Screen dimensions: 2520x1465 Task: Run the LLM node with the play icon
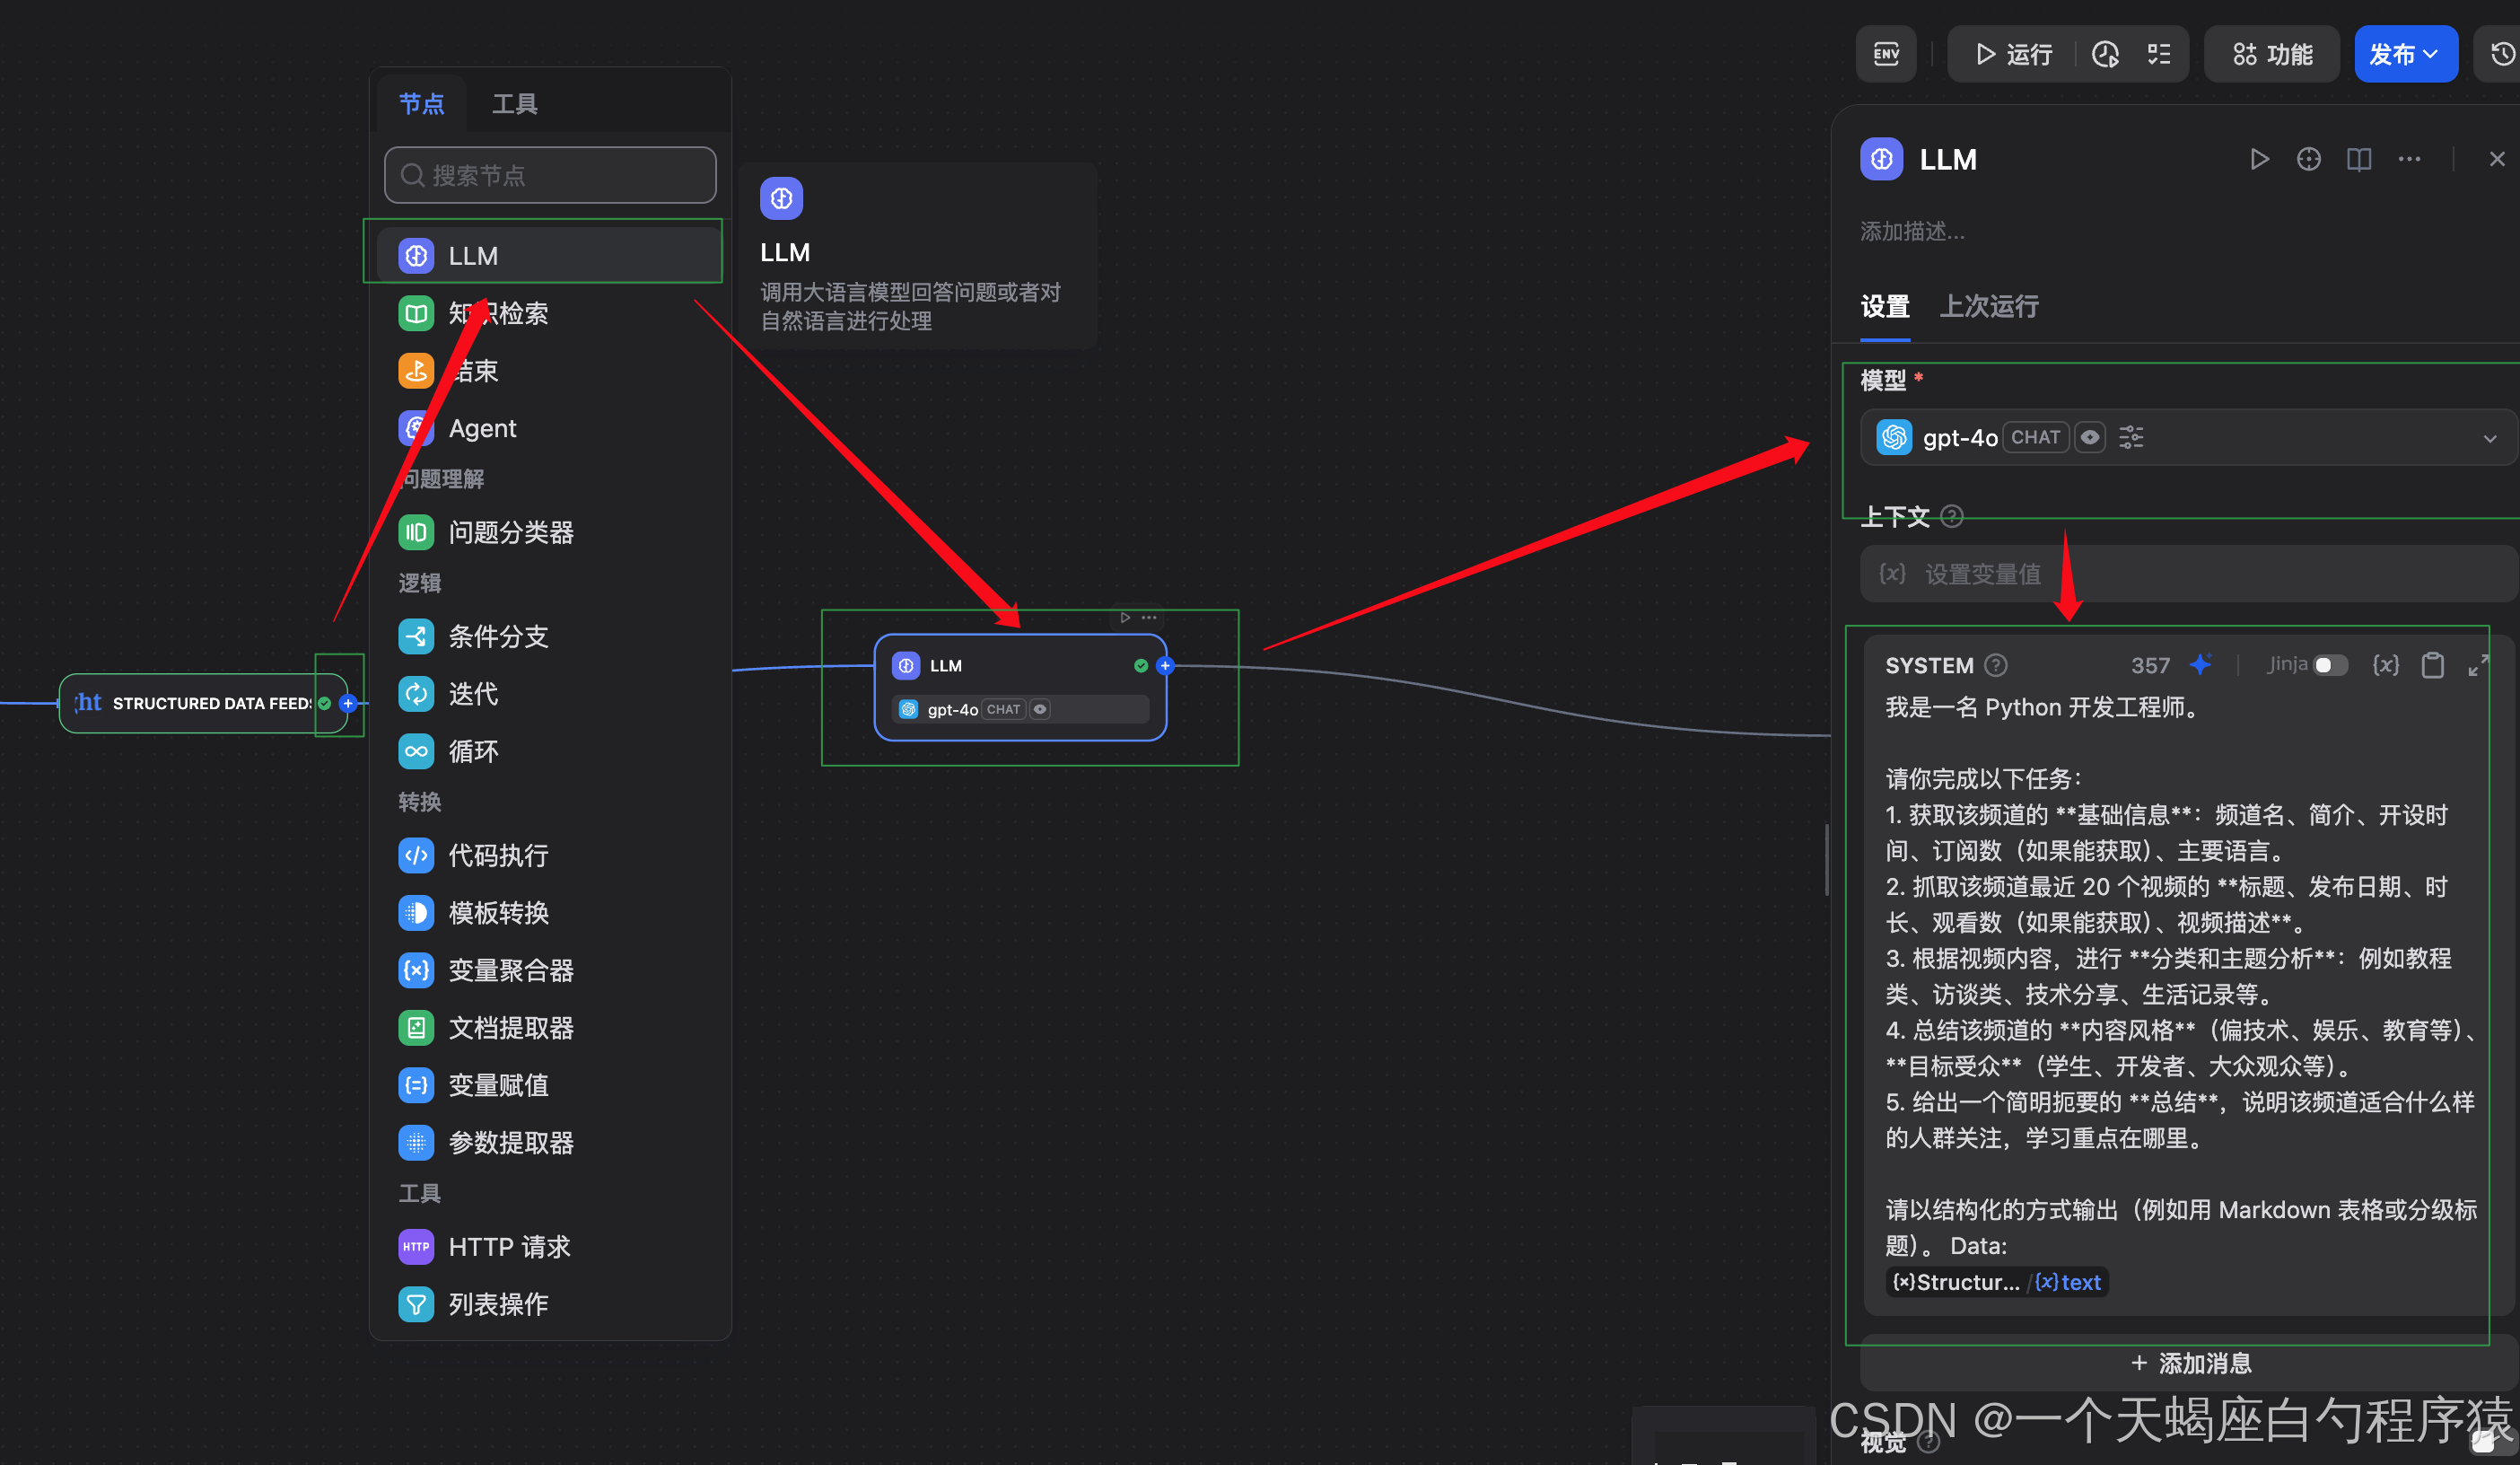[x=2259, y=158]
